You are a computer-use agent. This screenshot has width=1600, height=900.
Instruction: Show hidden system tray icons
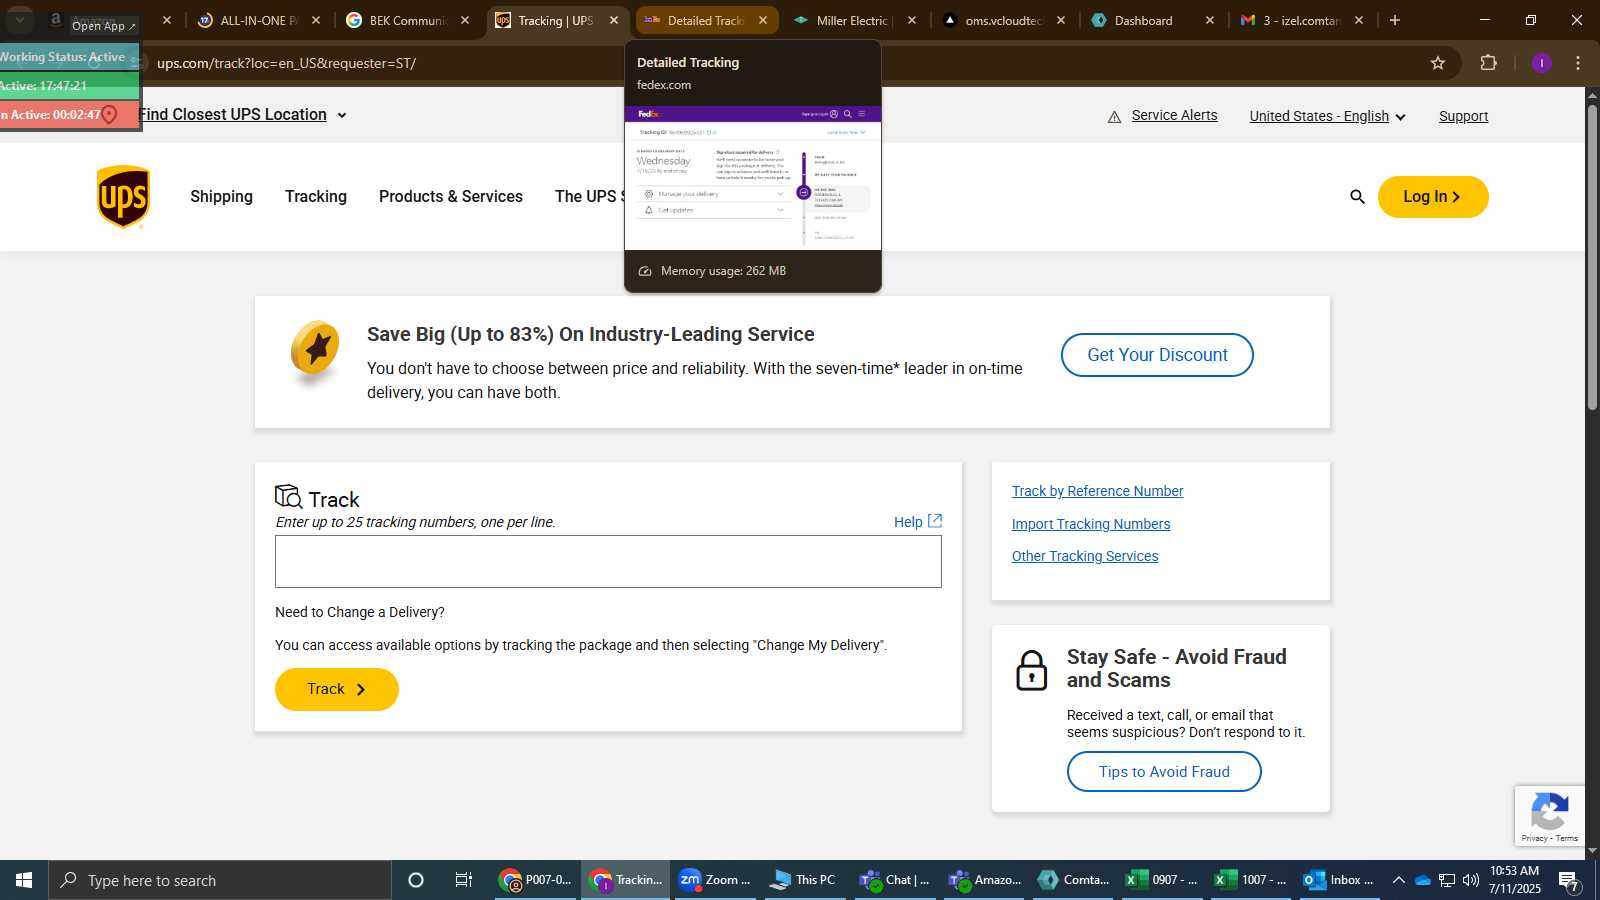tap(1399, 880)
